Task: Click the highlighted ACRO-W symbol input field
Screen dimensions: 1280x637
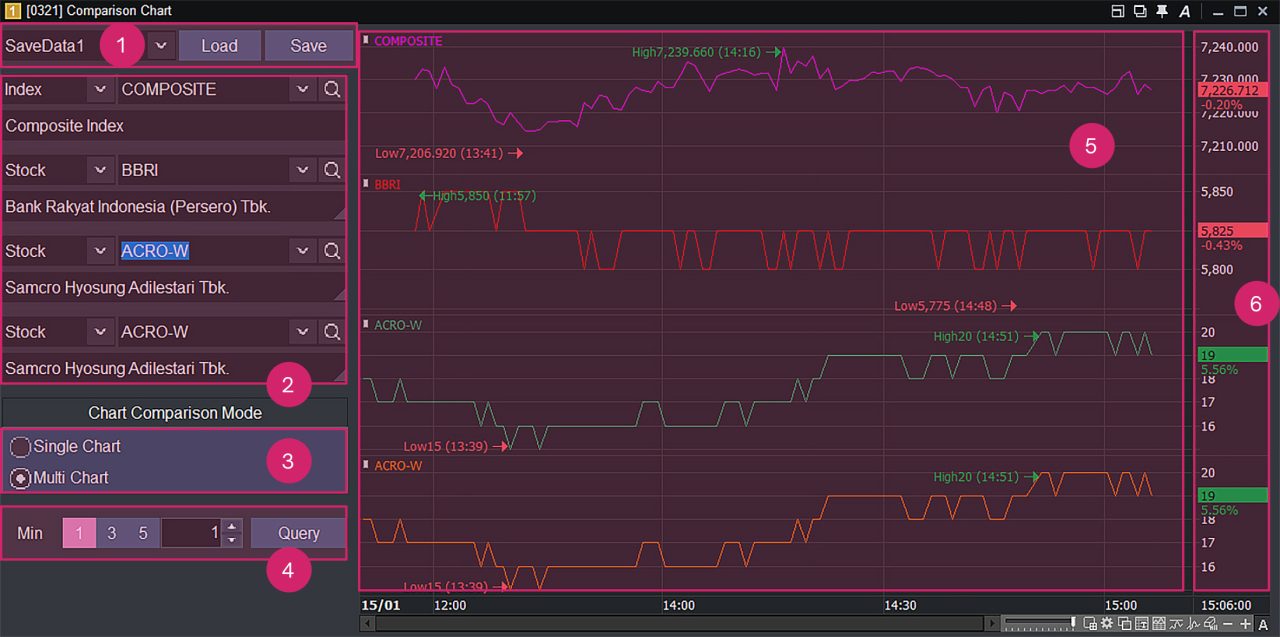Action: tap(200, 251)
